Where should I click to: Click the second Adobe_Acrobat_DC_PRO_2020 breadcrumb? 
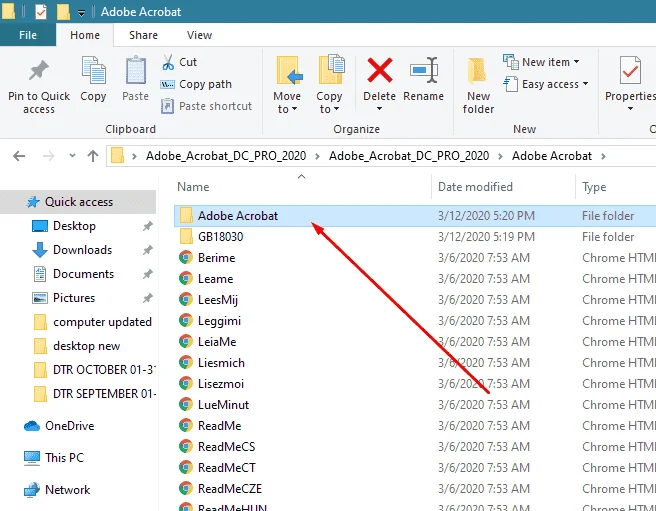(x=409, y=156)
